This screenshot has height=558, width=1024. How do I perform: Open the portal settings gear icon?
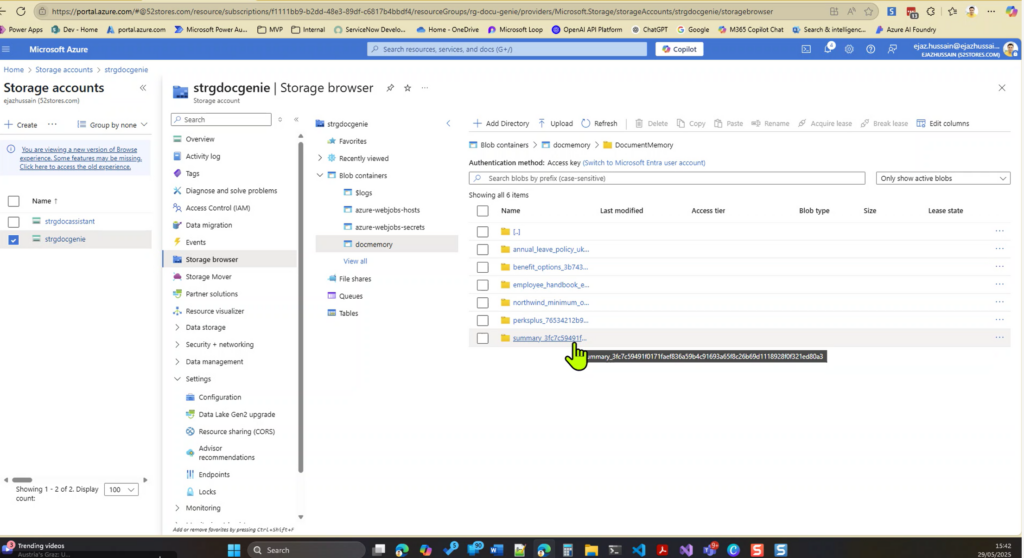pyautogui.click(x=849, y=49)
